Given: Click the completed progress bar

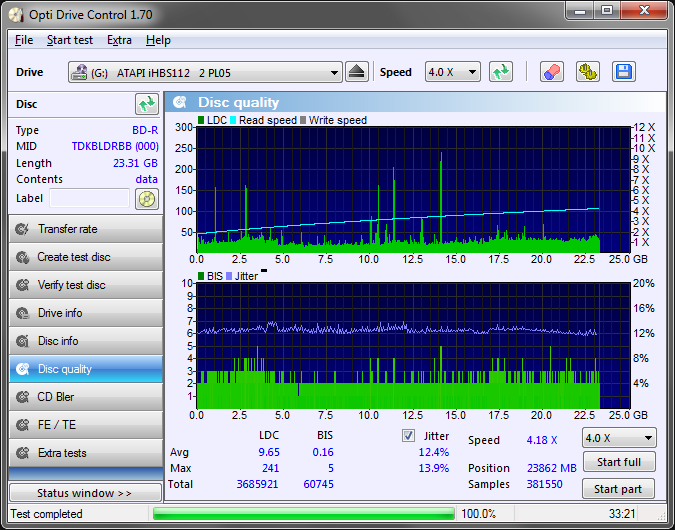Looking at the screenshot, I should [303, 514].
